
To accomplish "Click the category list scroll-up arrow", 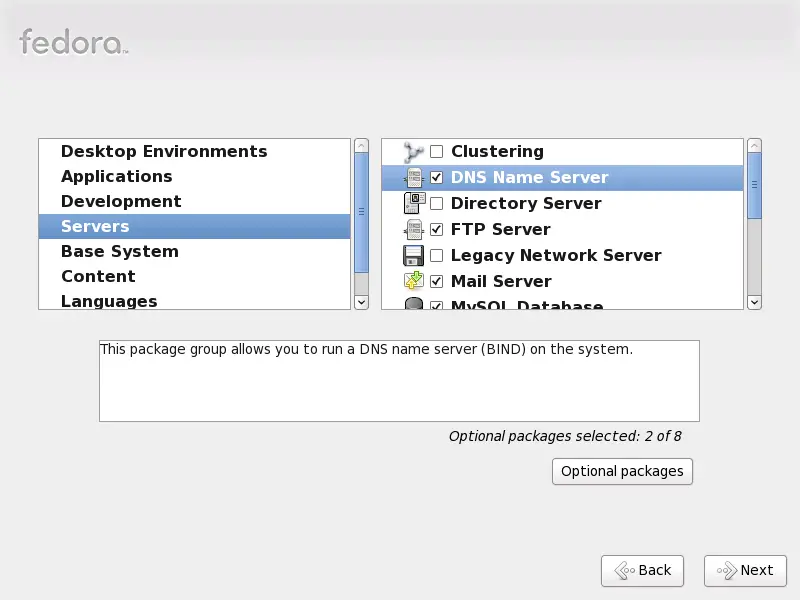I will tap(361, 146).
